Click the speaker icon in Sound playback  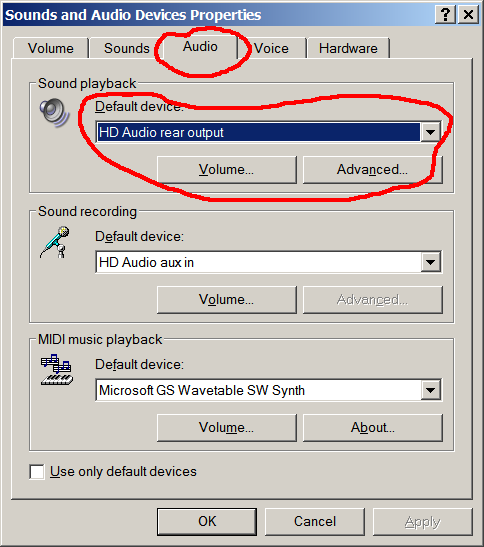(54, 113)
